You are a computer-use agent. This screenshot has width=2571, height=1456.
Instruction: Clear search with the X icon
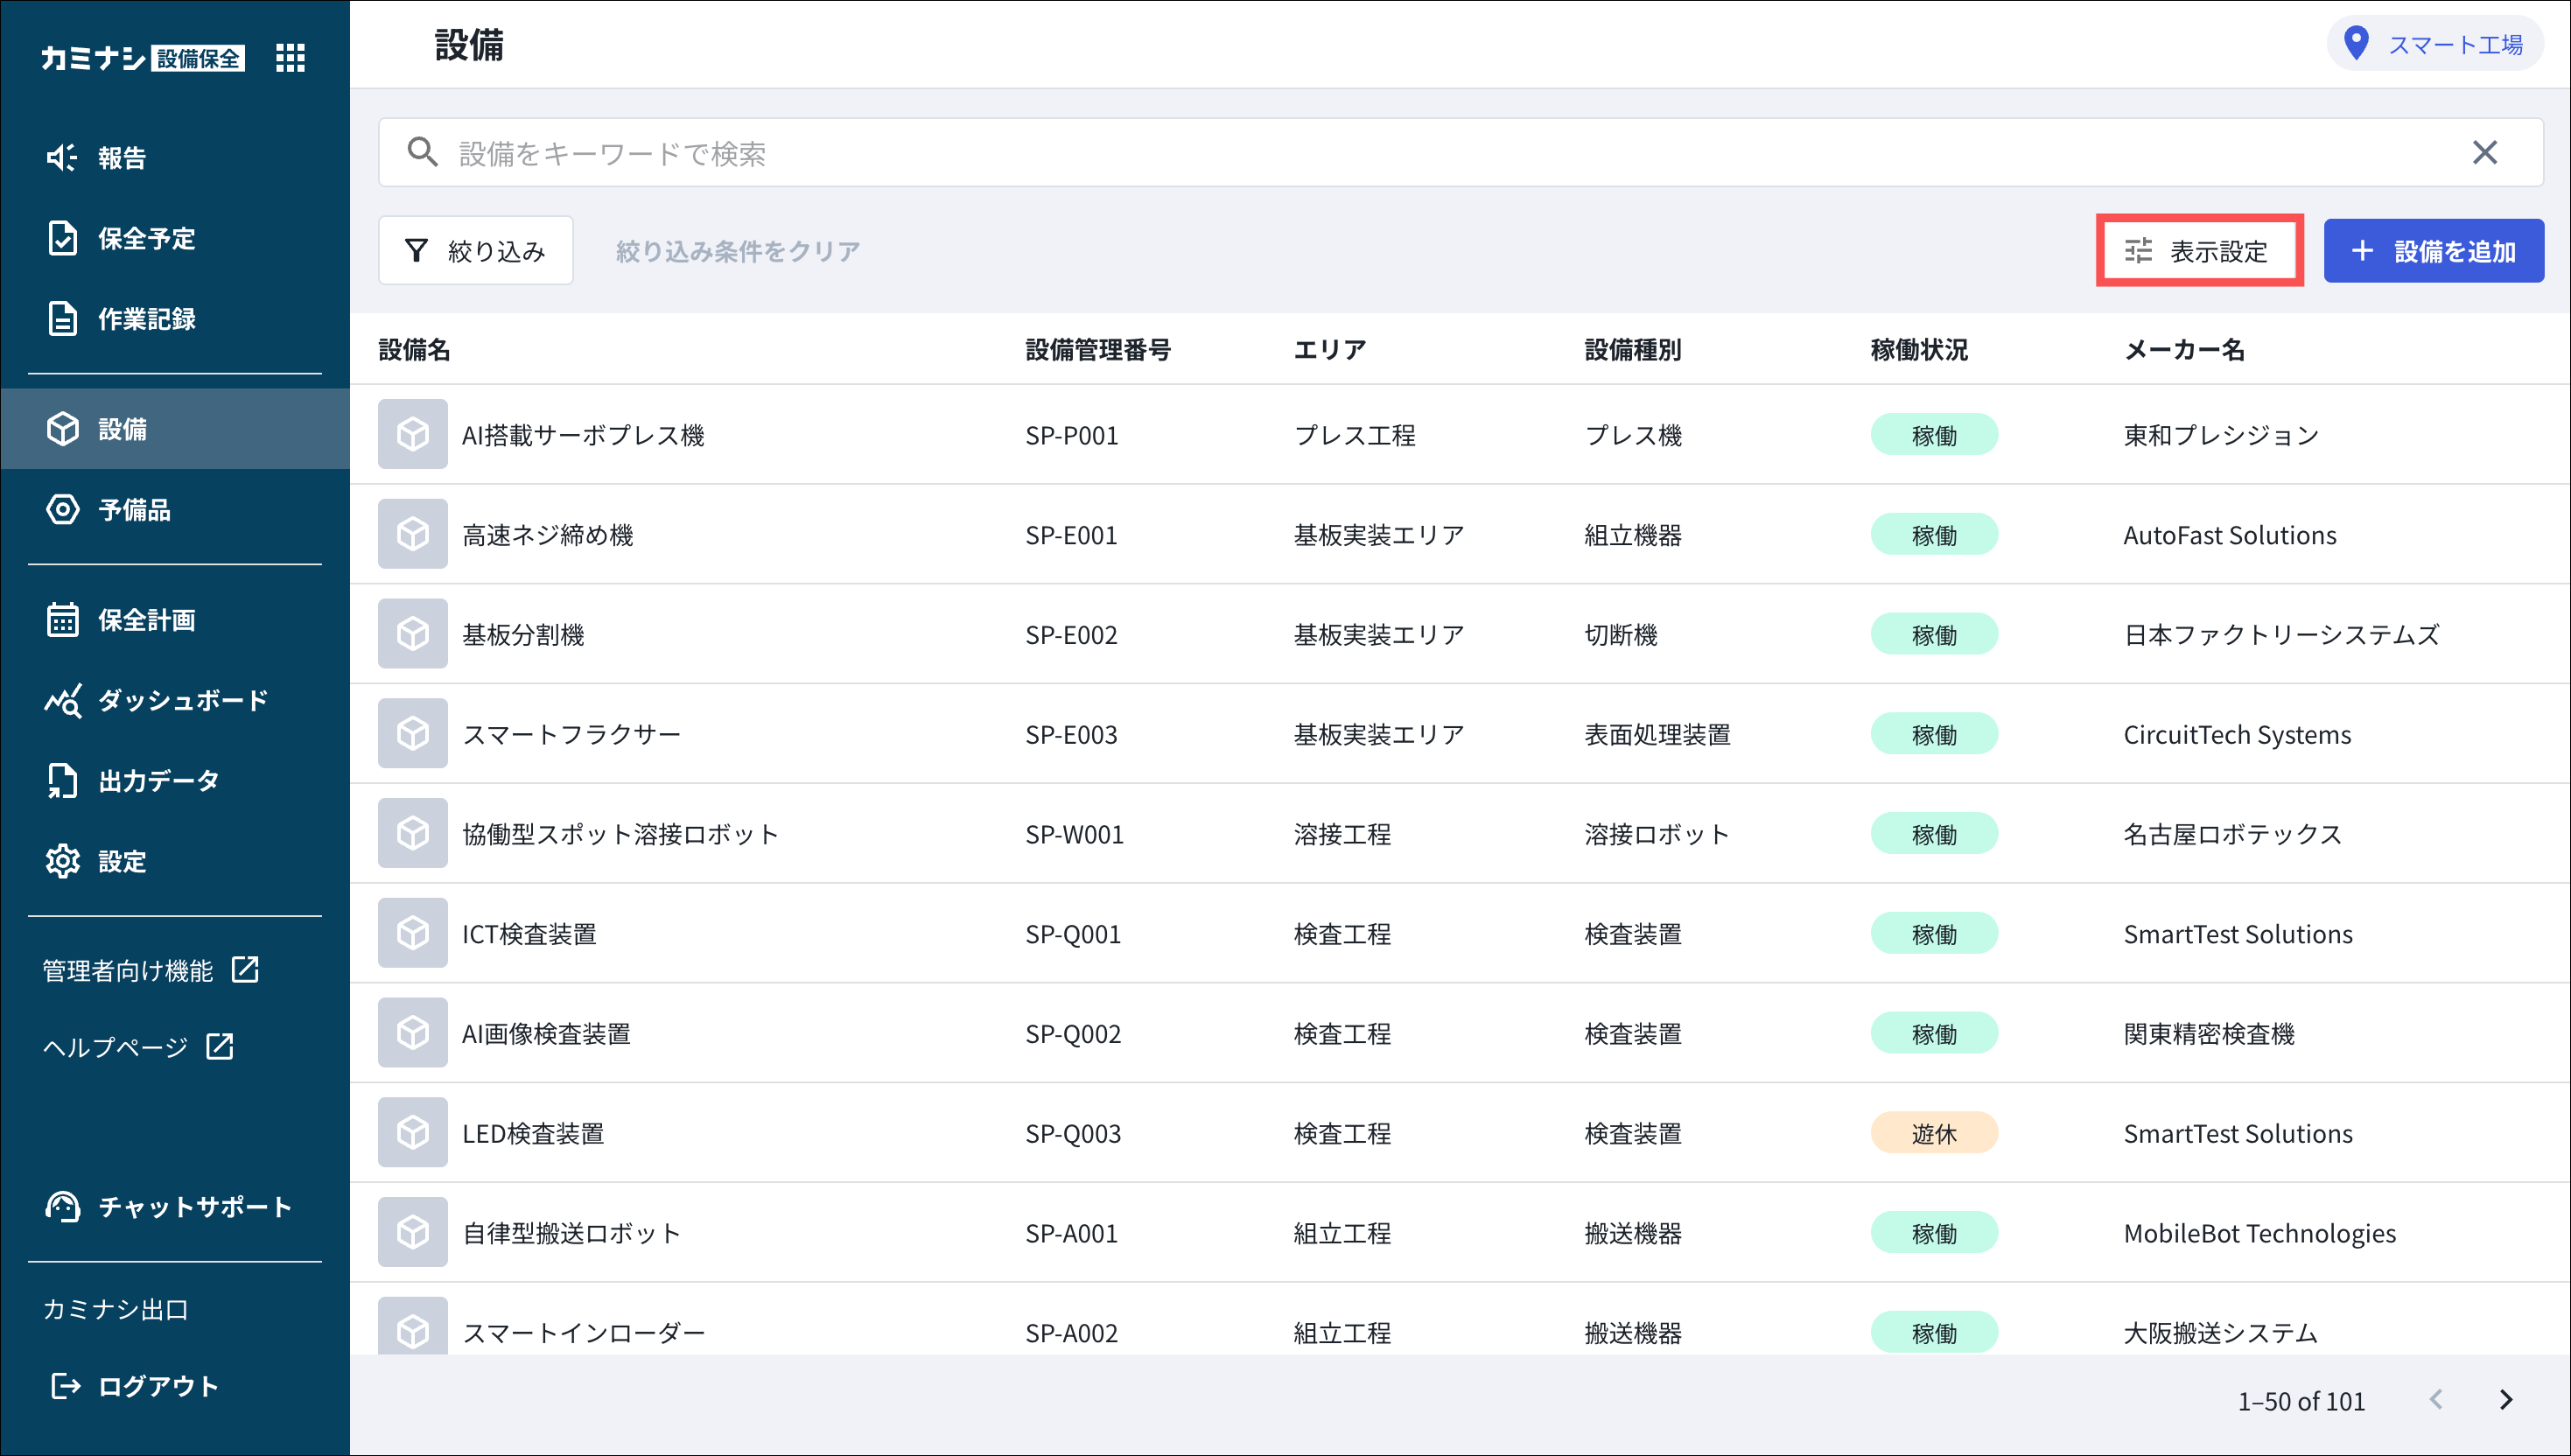[2484, 153]
